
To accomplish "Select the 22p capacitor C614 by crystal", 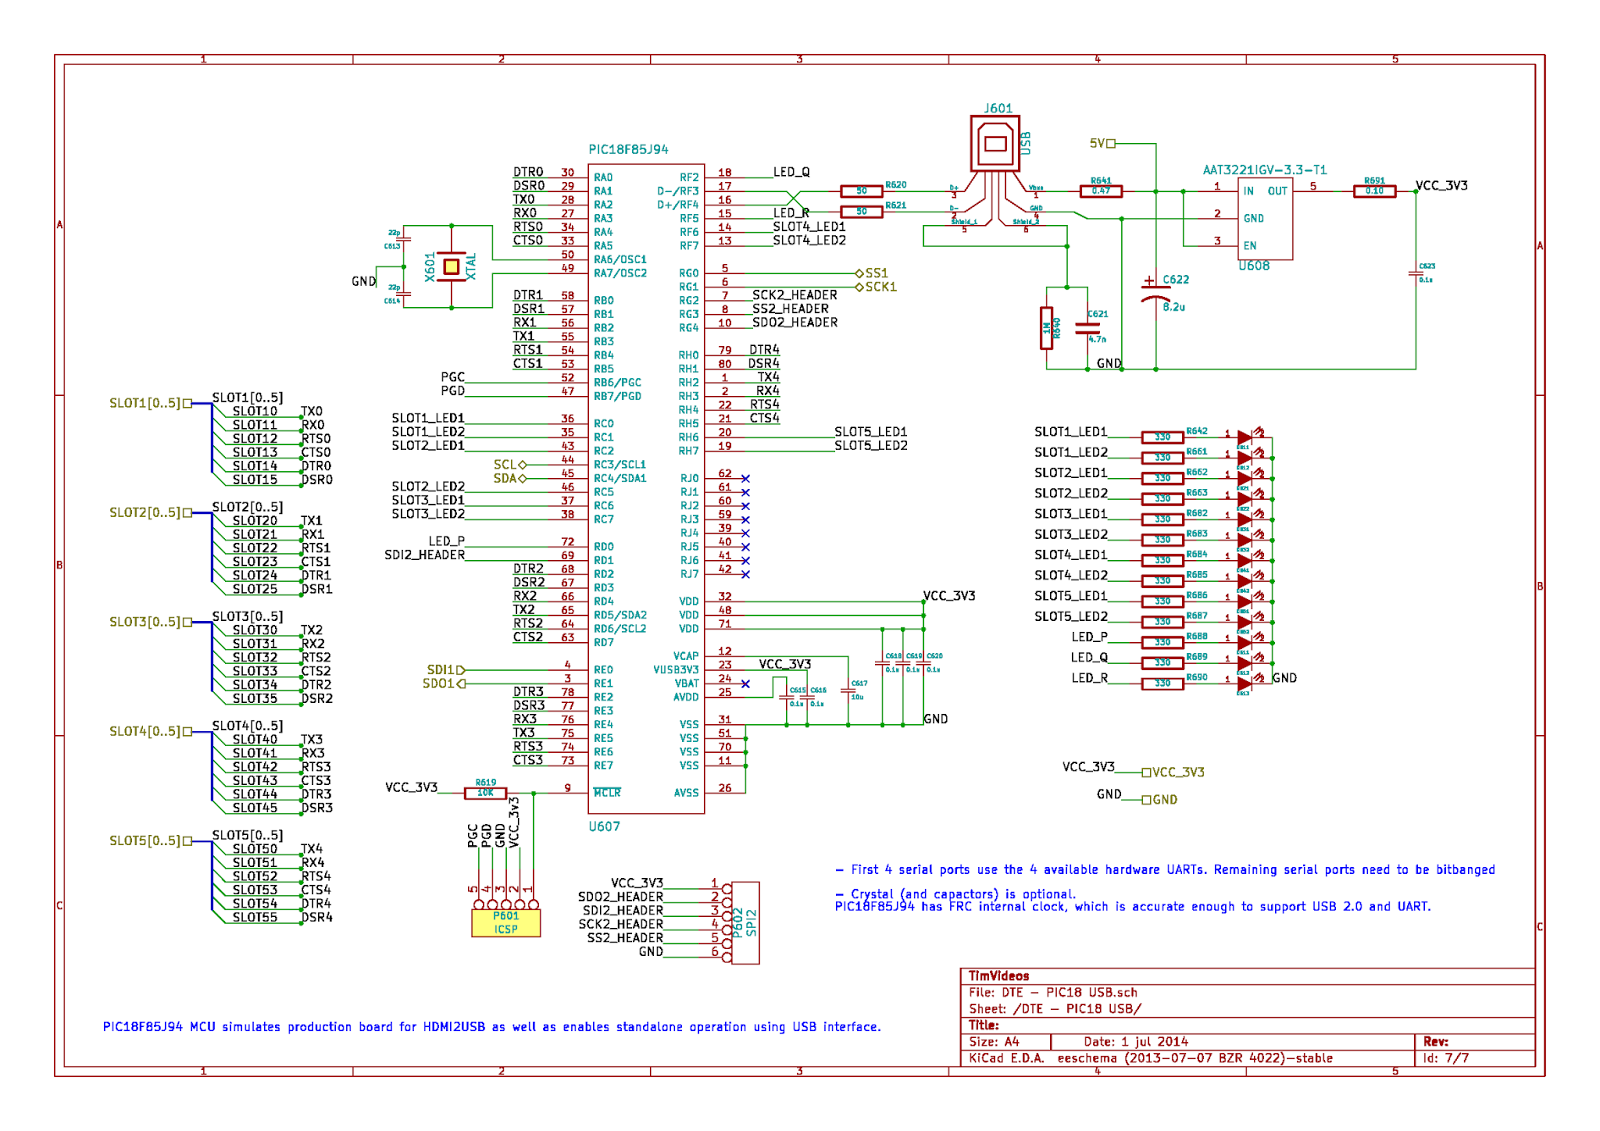I will [x=403, y=294].
